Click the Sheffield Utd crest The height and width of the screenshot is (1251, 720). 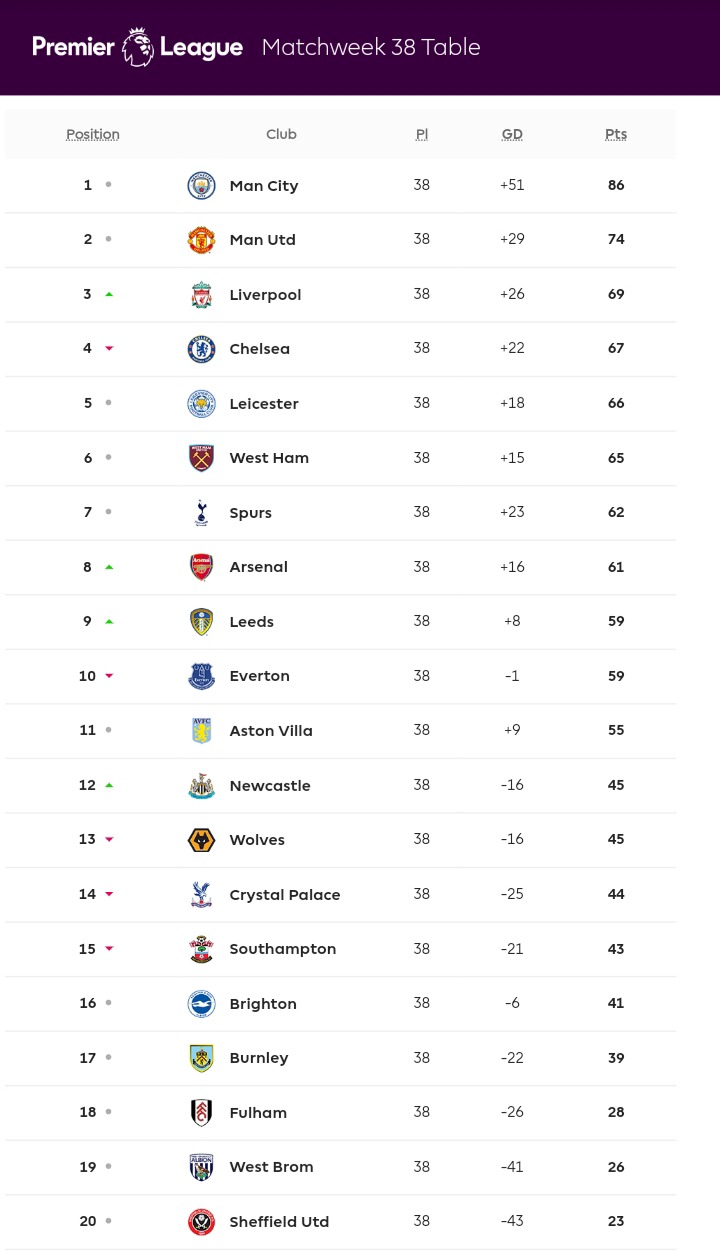201,1222
